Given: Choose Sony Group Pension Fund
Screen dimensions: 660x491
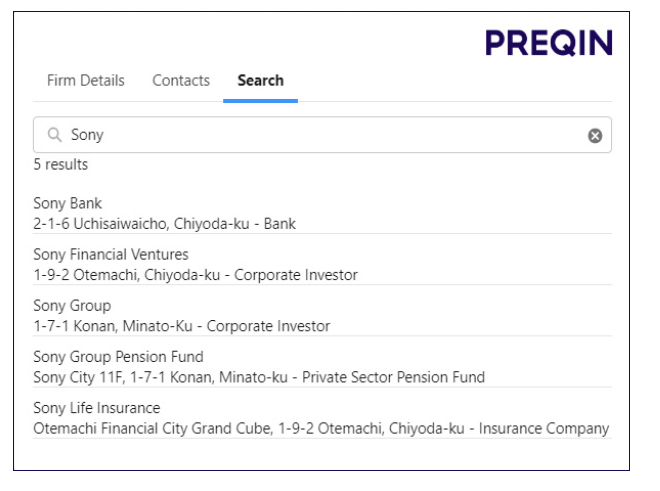Looking at the screenshot, I should coord(118,357).
